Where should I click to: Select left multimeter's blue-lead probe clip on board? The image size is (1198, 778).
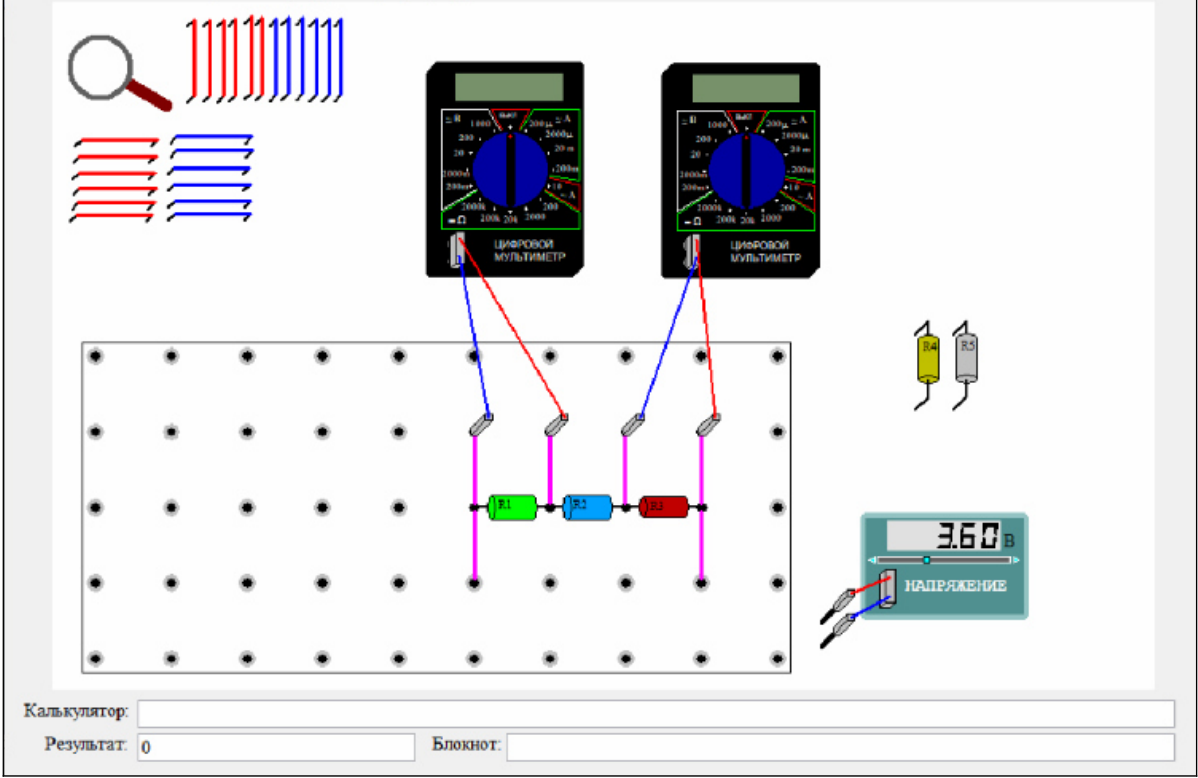(x=481, y=425)
